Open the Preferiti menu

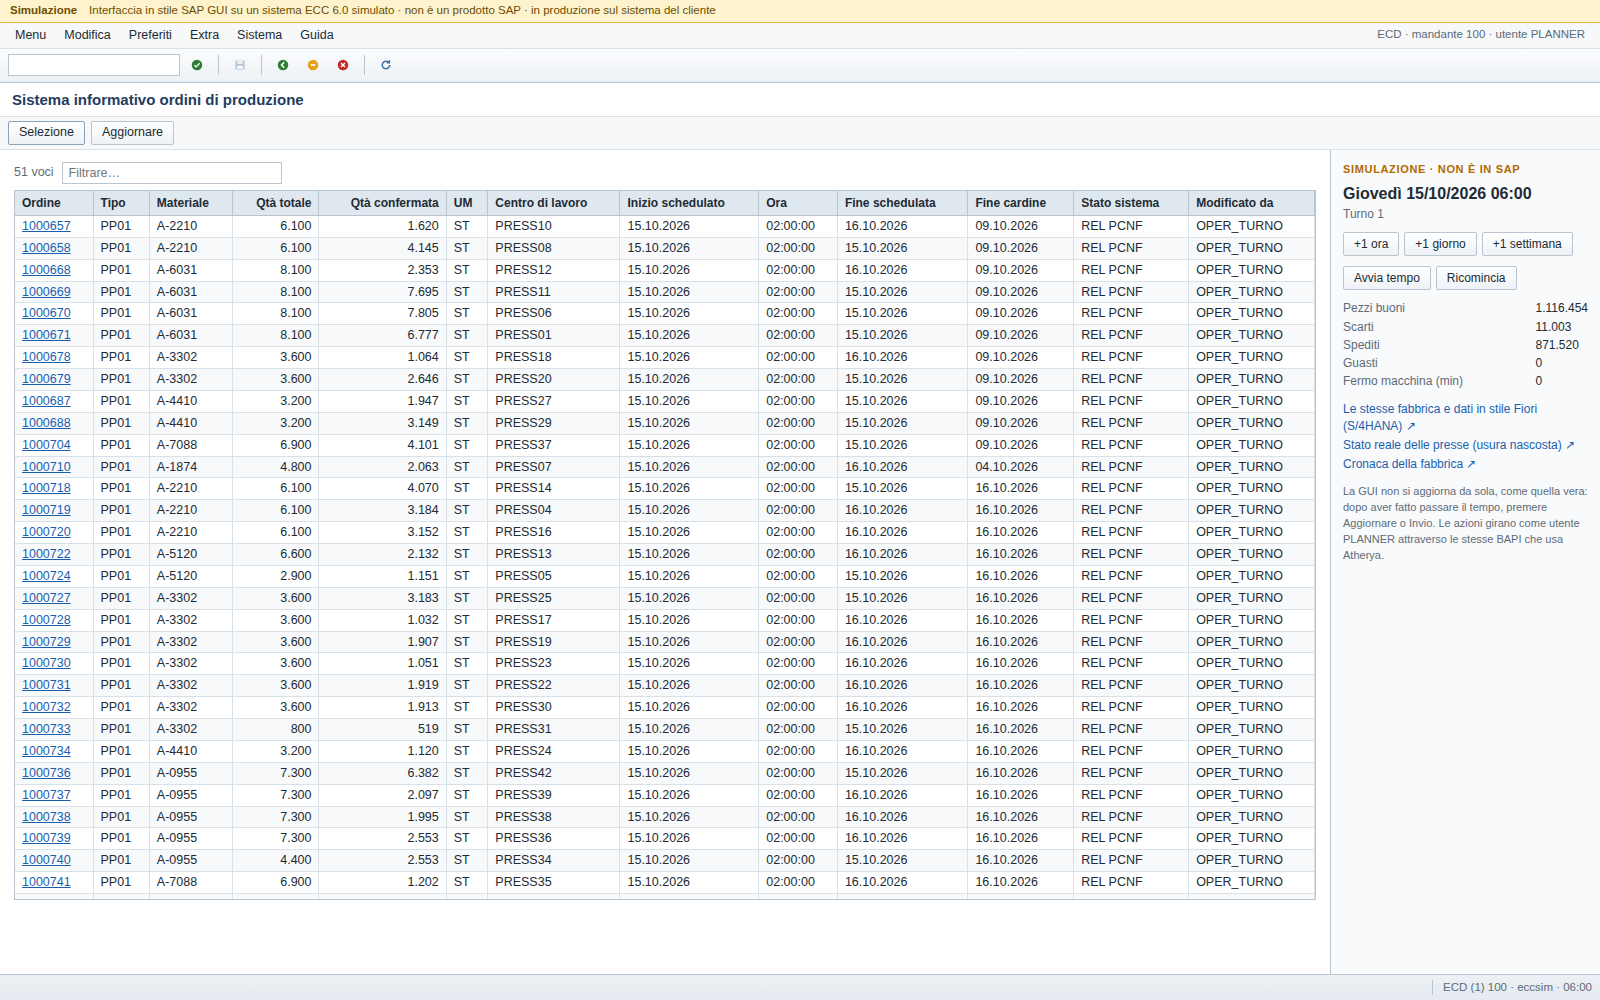[x=150, y=35]
